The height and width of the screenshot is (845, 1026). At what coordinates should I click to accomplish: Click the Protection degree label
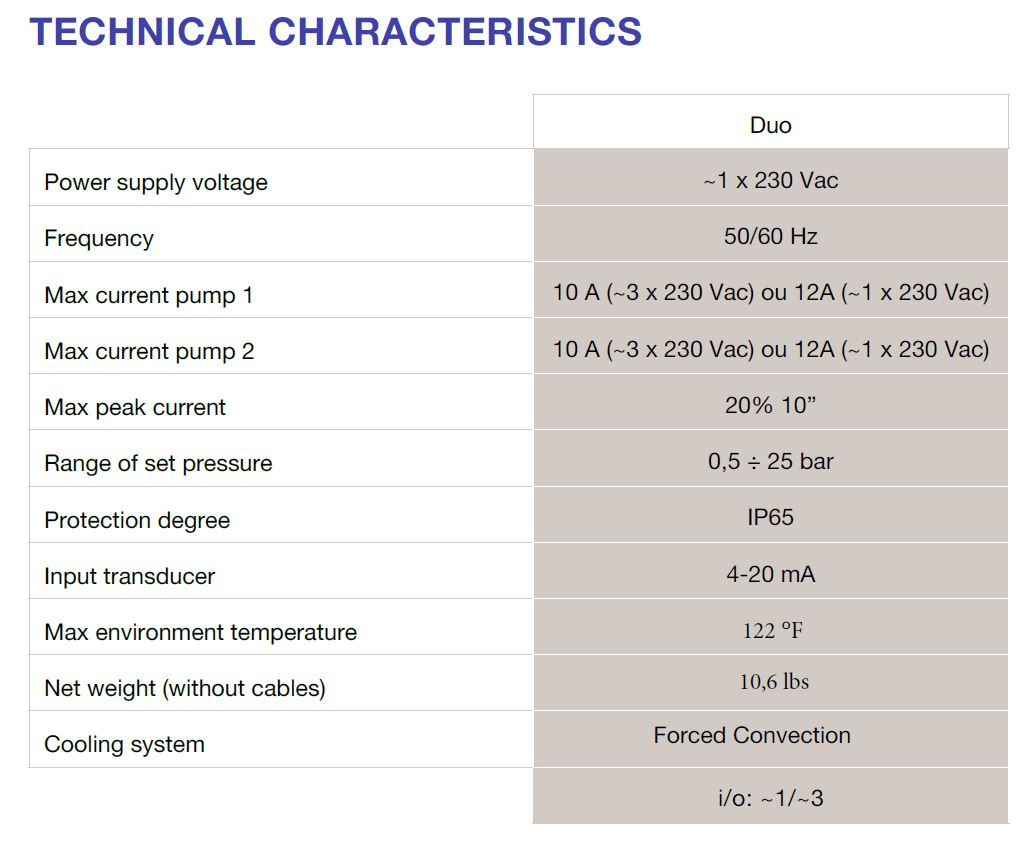[x=137, y=520]
